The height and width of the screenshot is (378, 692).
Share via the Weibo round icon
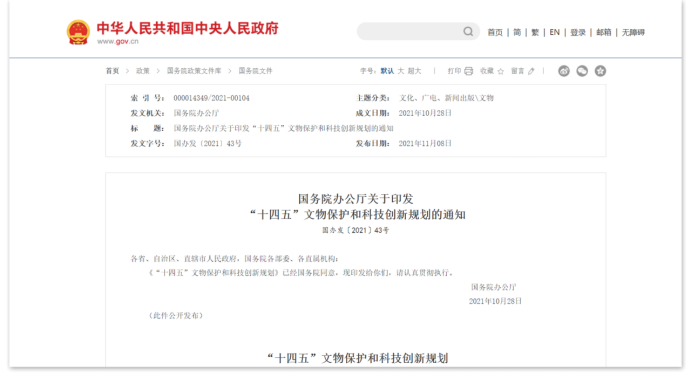(x=564, y=71)
